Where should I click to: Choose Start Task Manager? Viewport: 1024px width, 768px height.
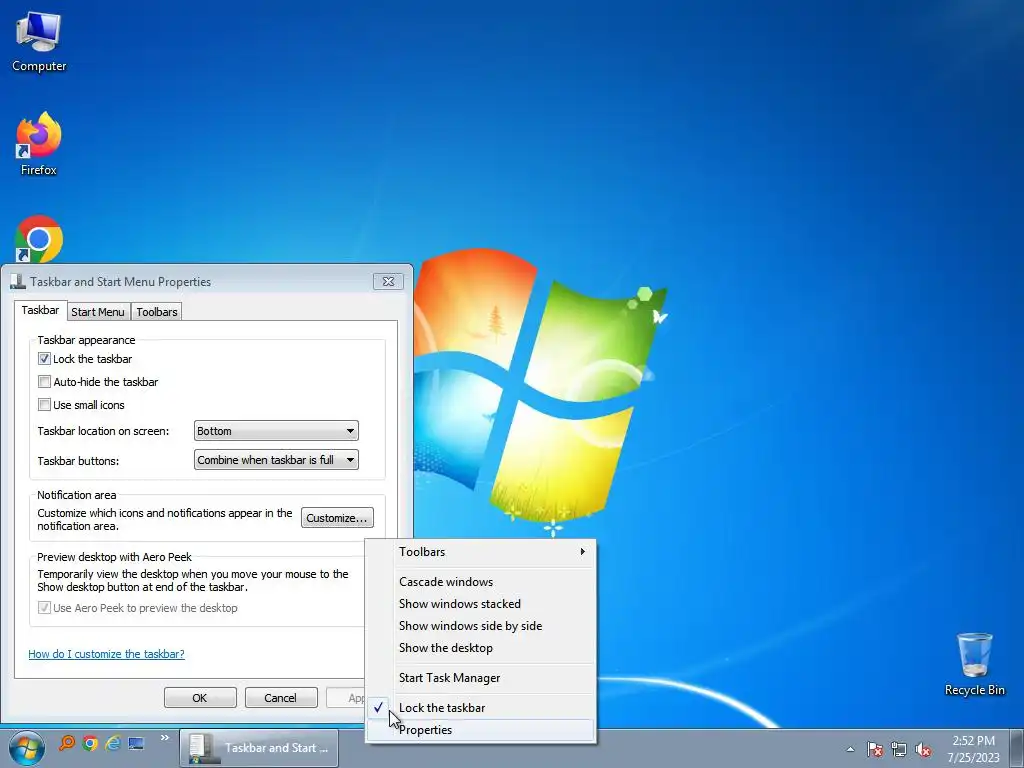click(x=481, y=678)
